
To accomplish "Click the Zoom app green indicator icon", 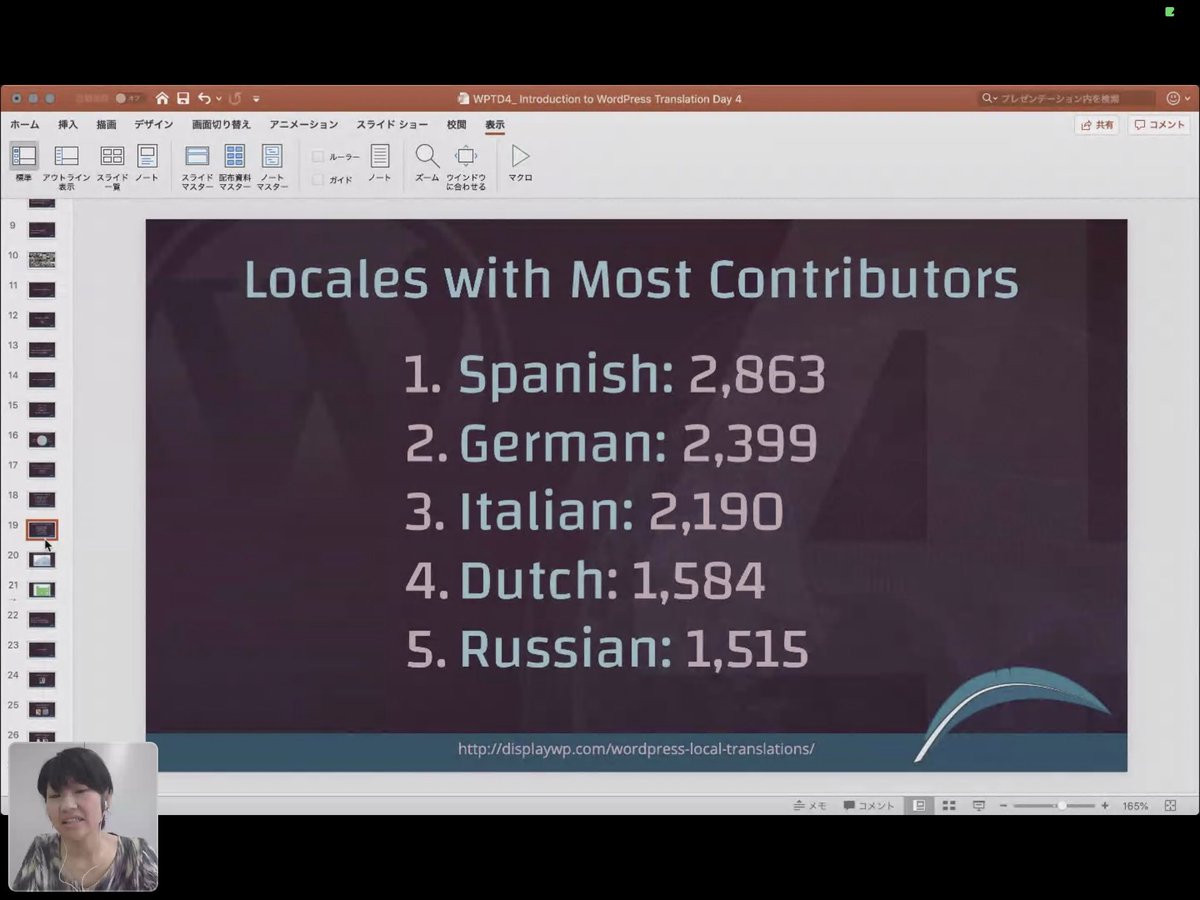I will [1169, 12].
